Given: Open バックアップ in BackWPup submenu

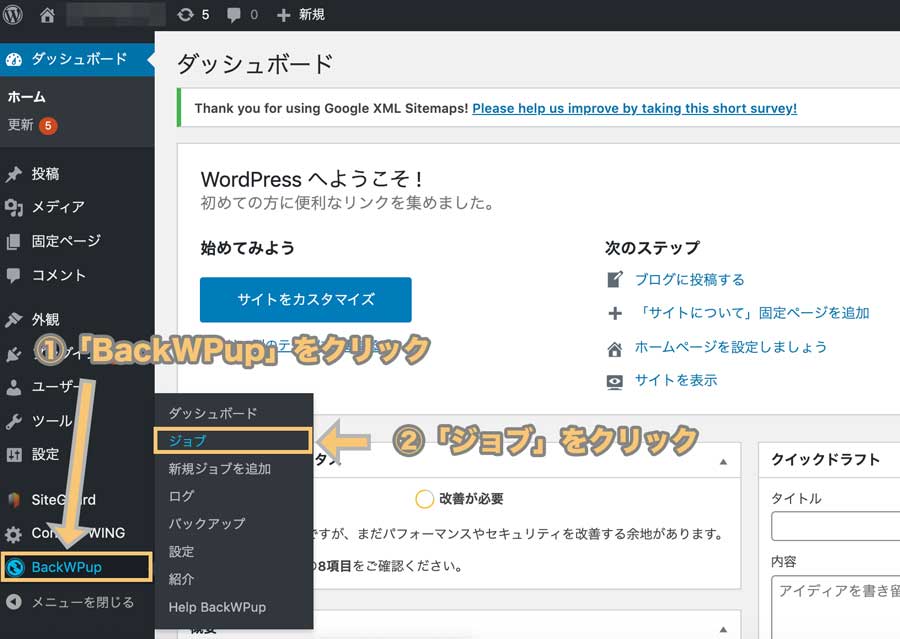Looking at the screenshot, I should pos(207,524).
